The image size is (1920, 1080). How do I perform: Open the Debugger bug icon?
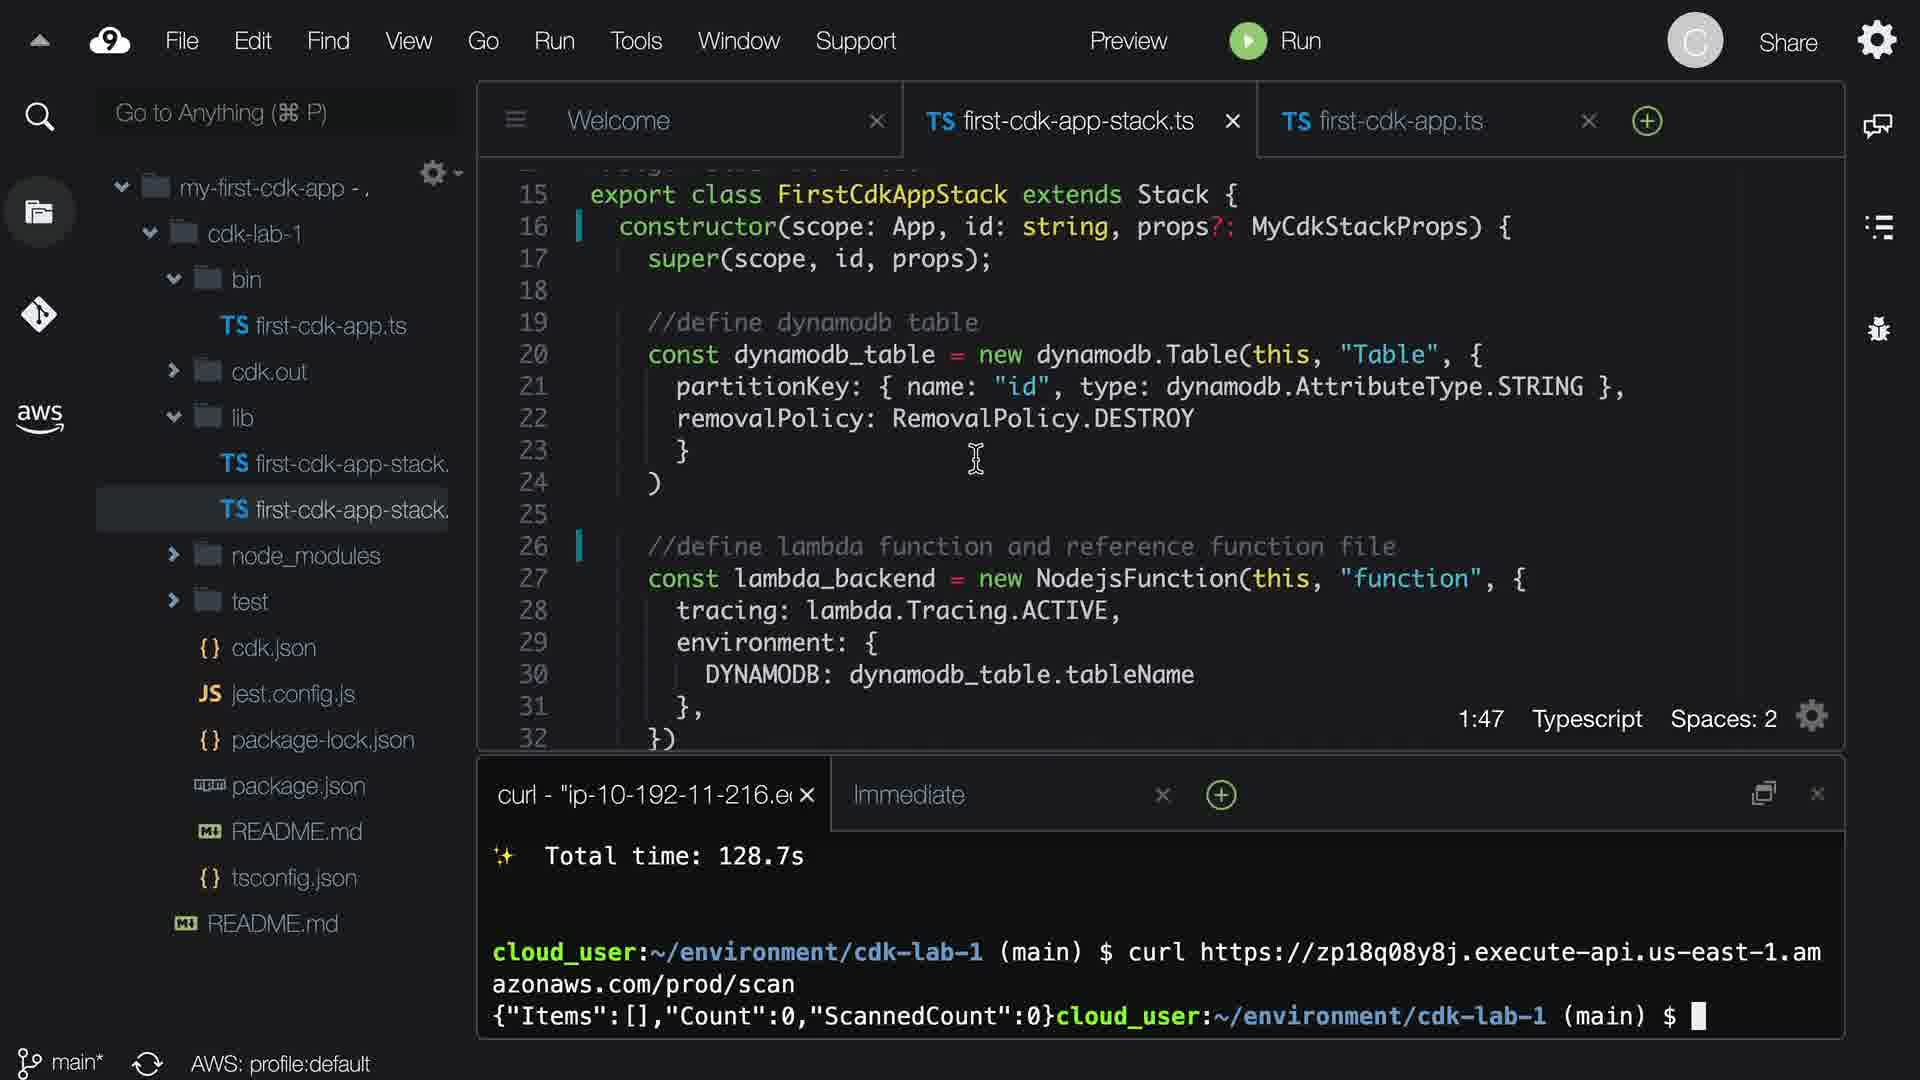coord(1879,328)
